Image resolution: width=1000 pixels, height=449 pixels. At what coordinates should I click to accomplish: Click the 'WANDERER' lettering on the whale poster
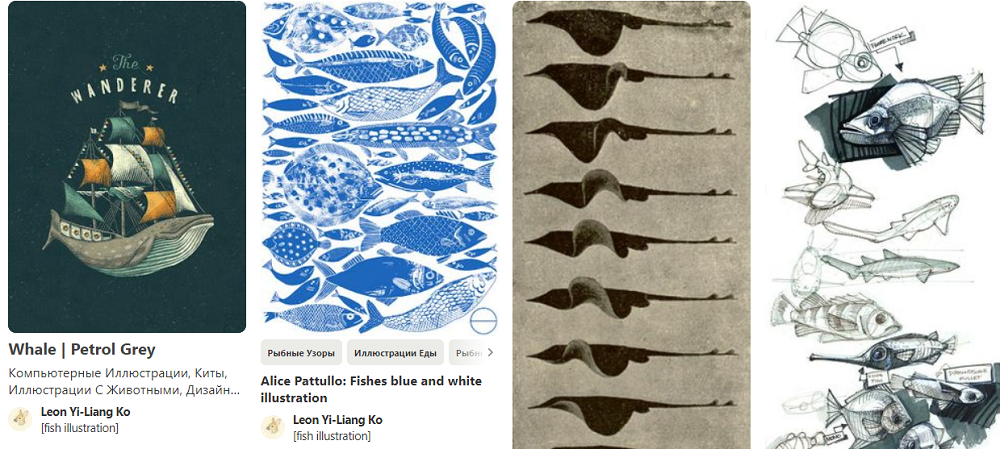124,92
